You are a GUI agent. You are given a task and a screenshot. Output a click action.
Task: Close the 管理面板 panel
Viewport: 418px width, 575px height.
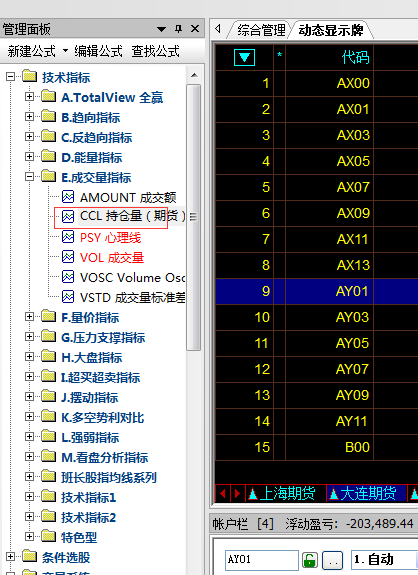(195, 29)
